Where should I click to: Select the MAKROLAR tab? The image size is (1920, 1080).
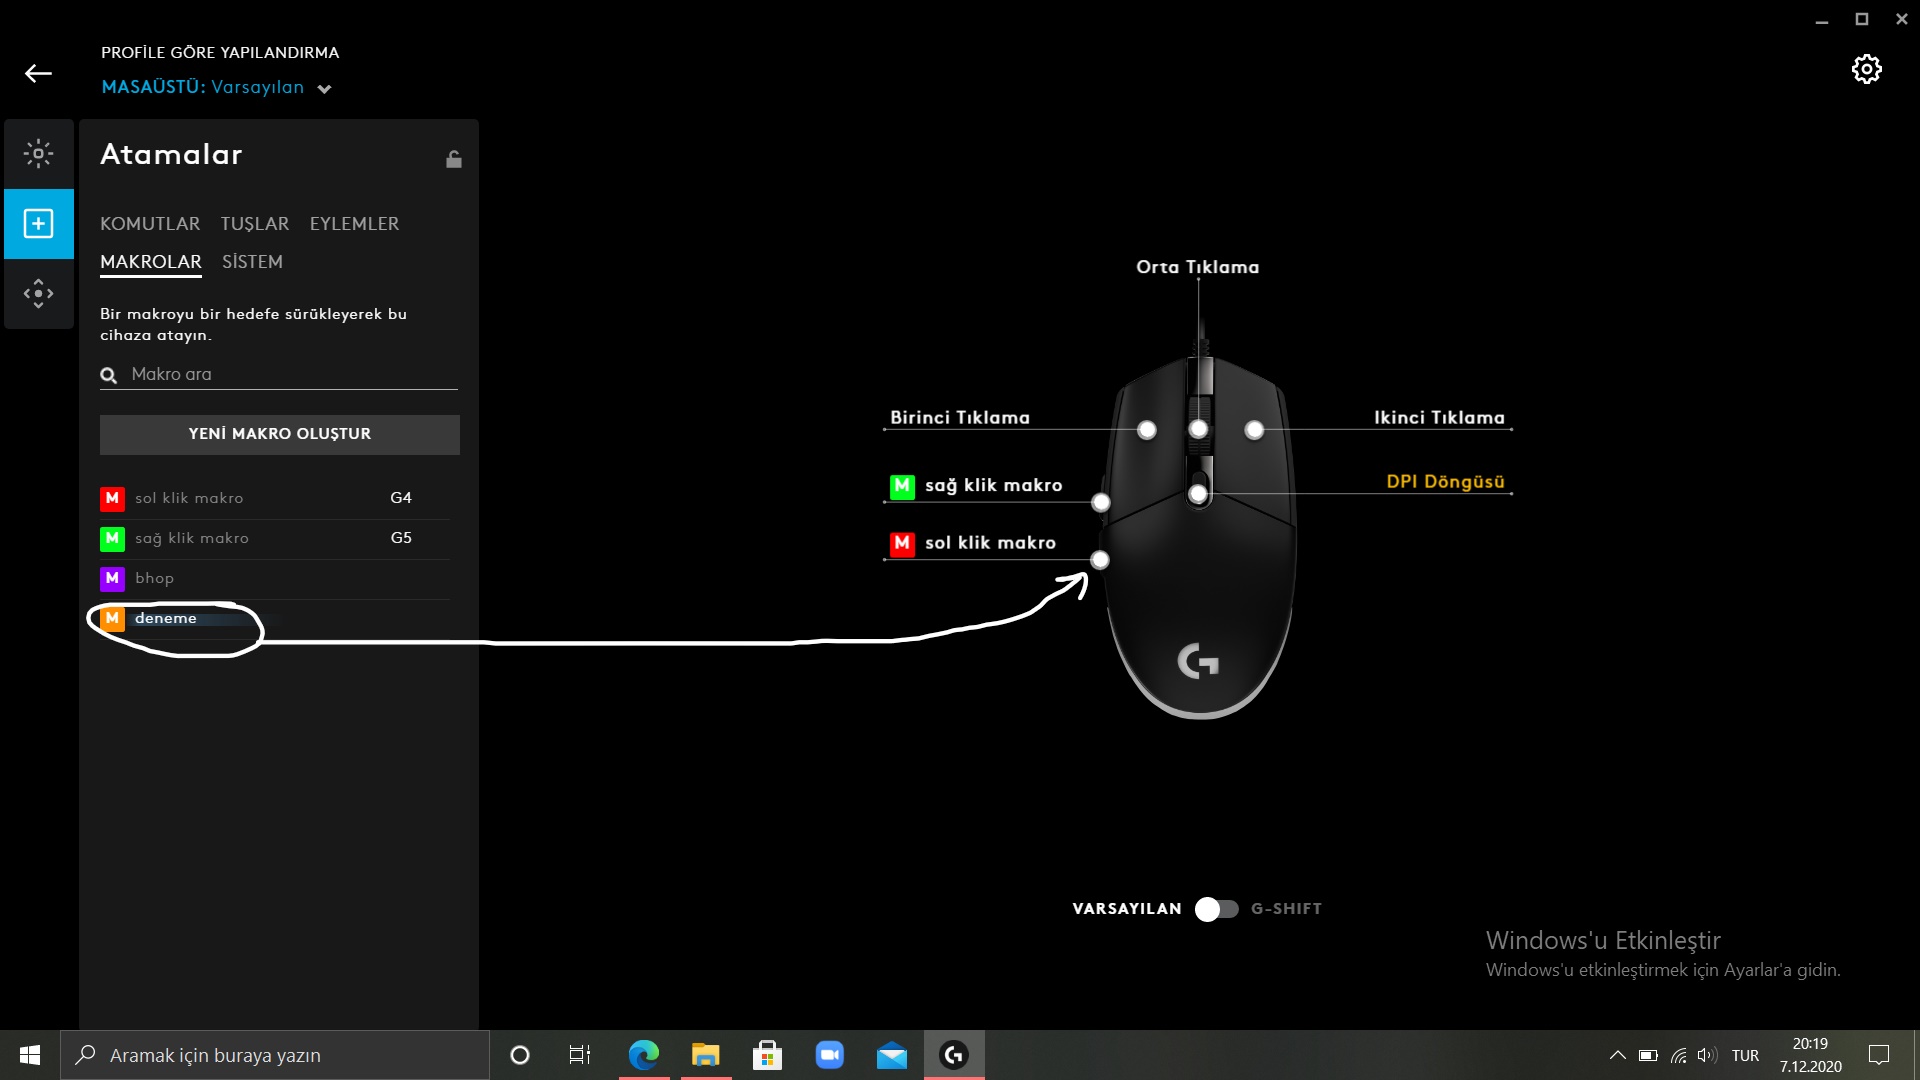tap(150, 261)
